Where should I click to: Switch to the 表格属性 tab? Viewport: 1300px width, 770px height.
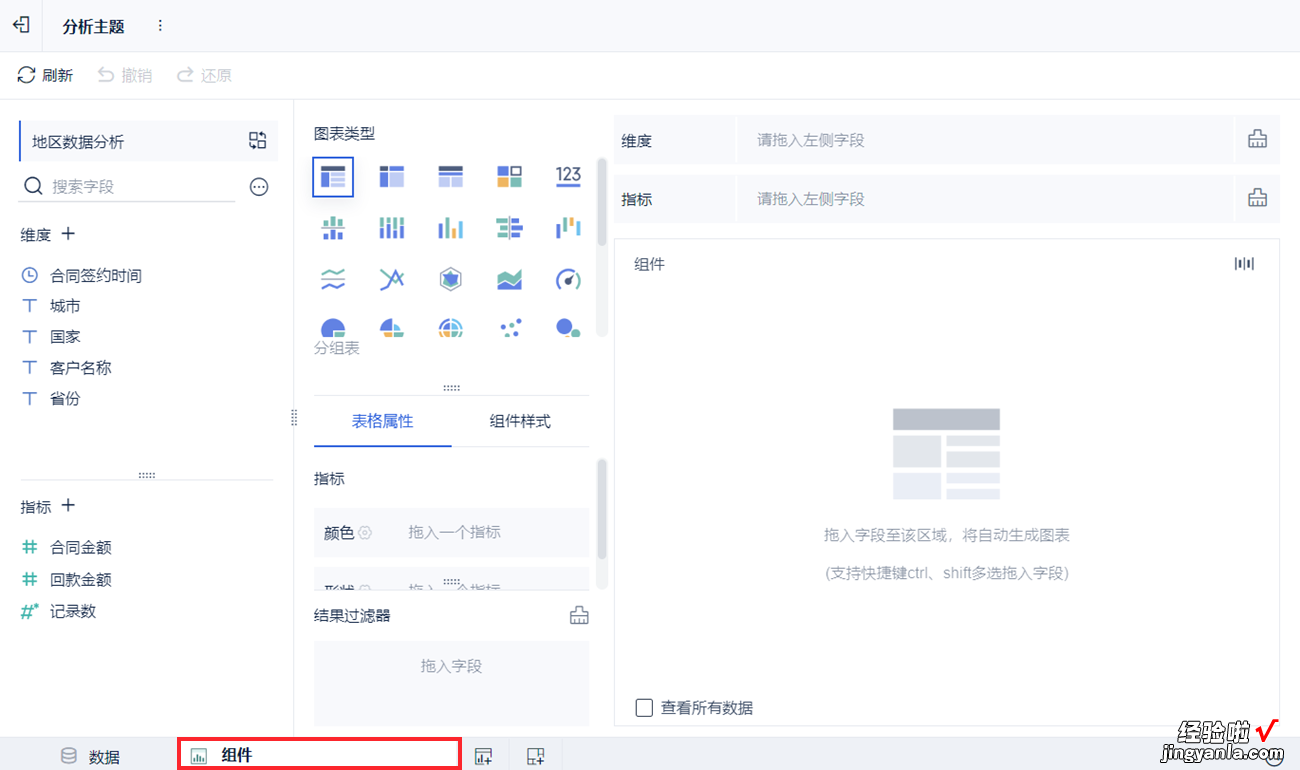383,421
